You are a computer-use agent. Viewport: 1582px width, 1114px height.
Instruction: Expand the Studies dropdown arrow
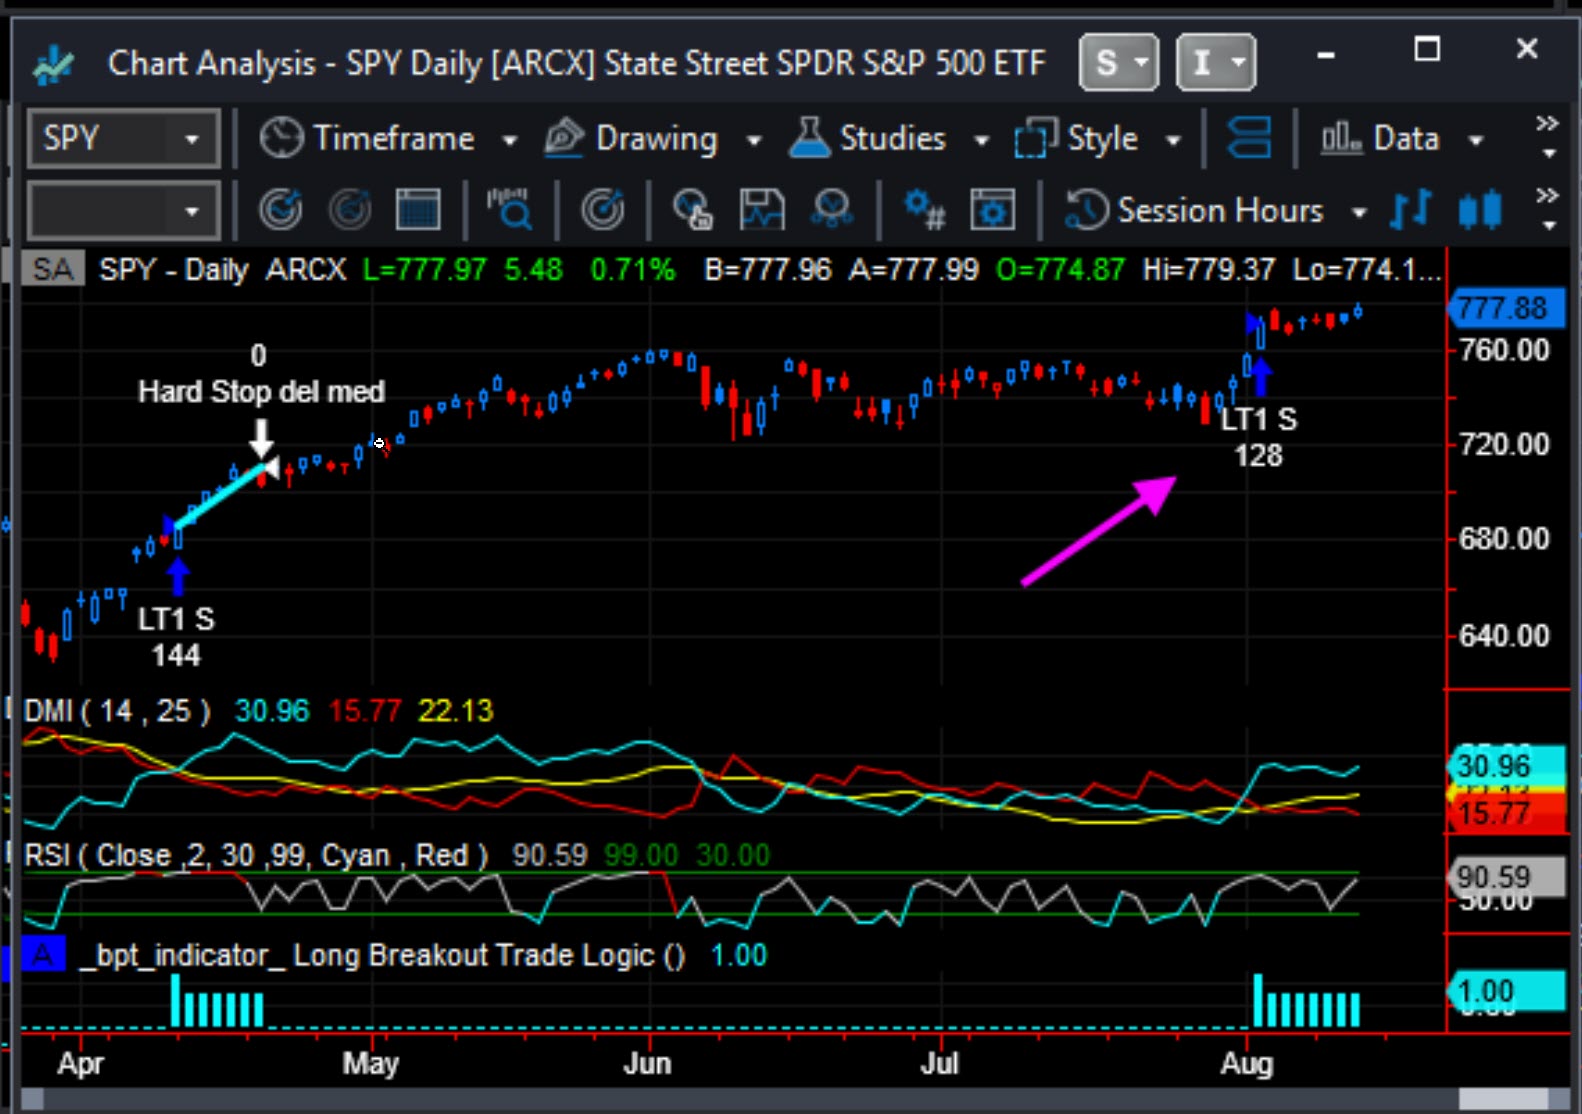[982, 140]
